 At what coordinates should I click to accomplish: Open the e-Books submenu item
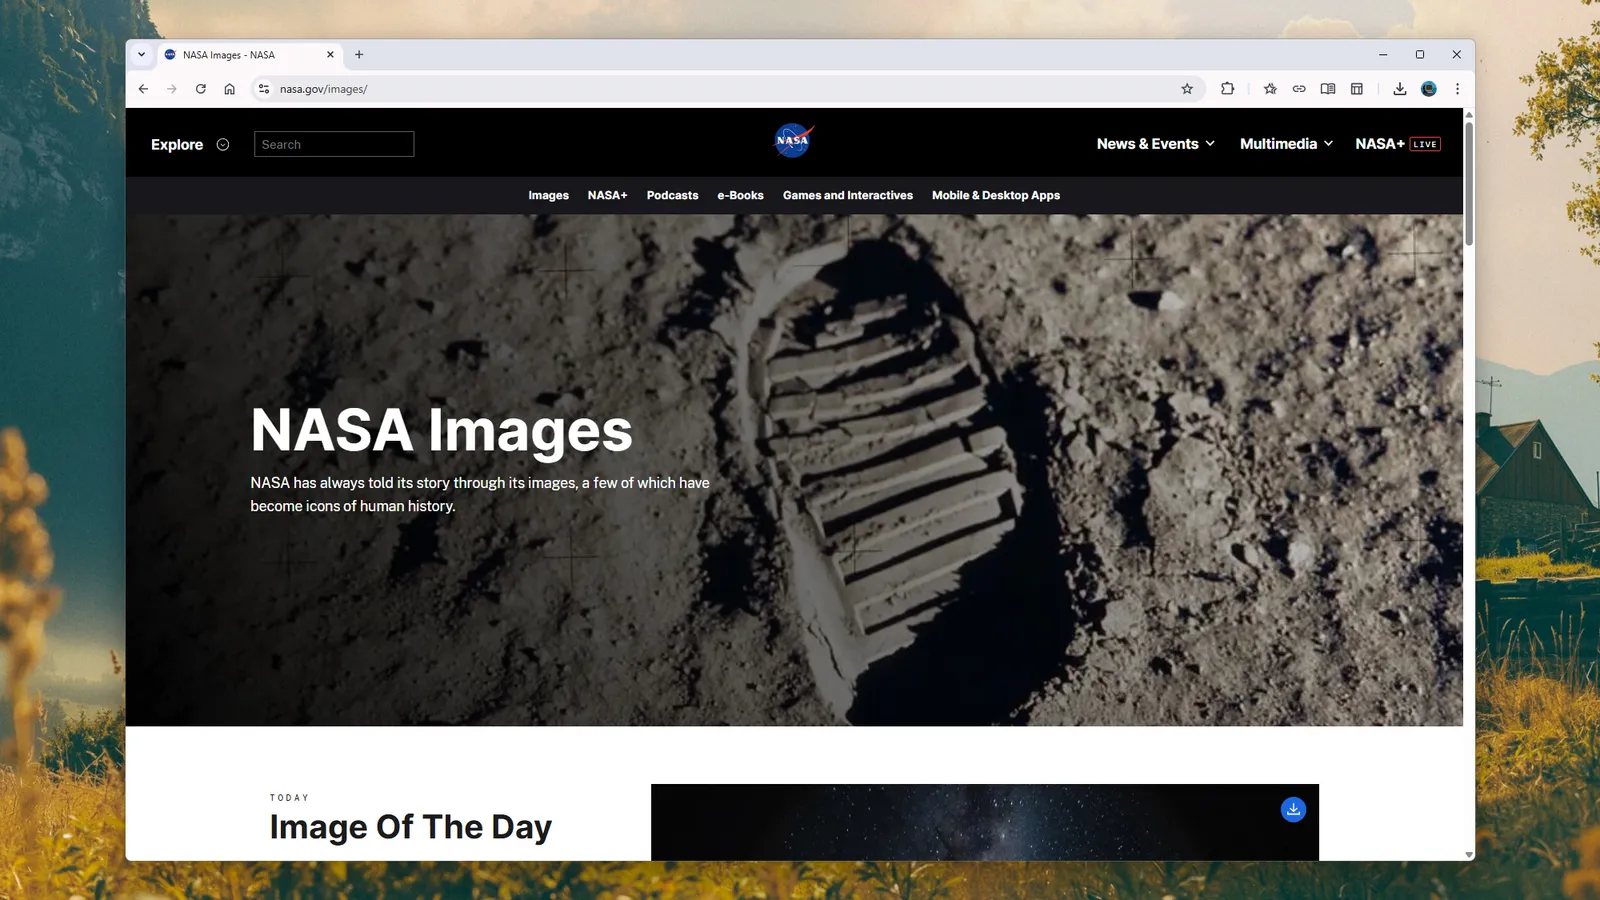[x=740, y=195]
